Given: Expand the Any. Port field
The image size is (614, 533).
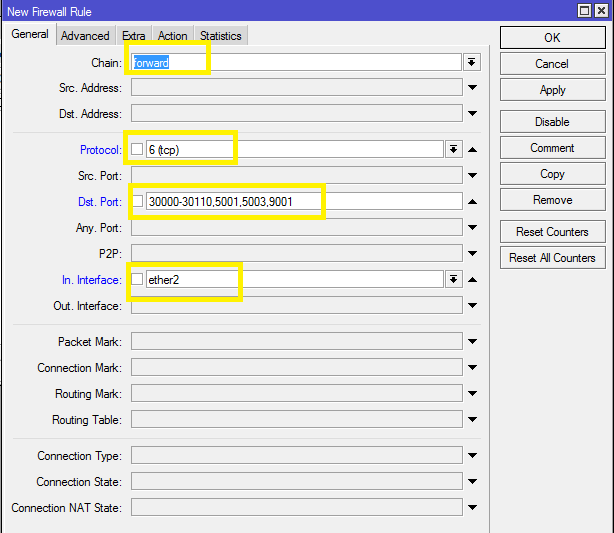Looking at the screenshot, I should 473,228.
